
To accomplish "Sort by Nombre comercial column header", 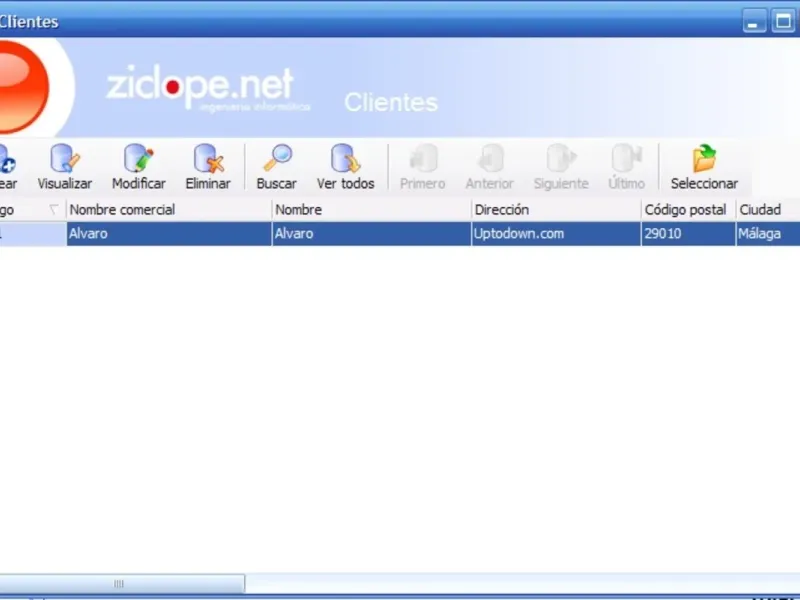I will click(169, 210).
